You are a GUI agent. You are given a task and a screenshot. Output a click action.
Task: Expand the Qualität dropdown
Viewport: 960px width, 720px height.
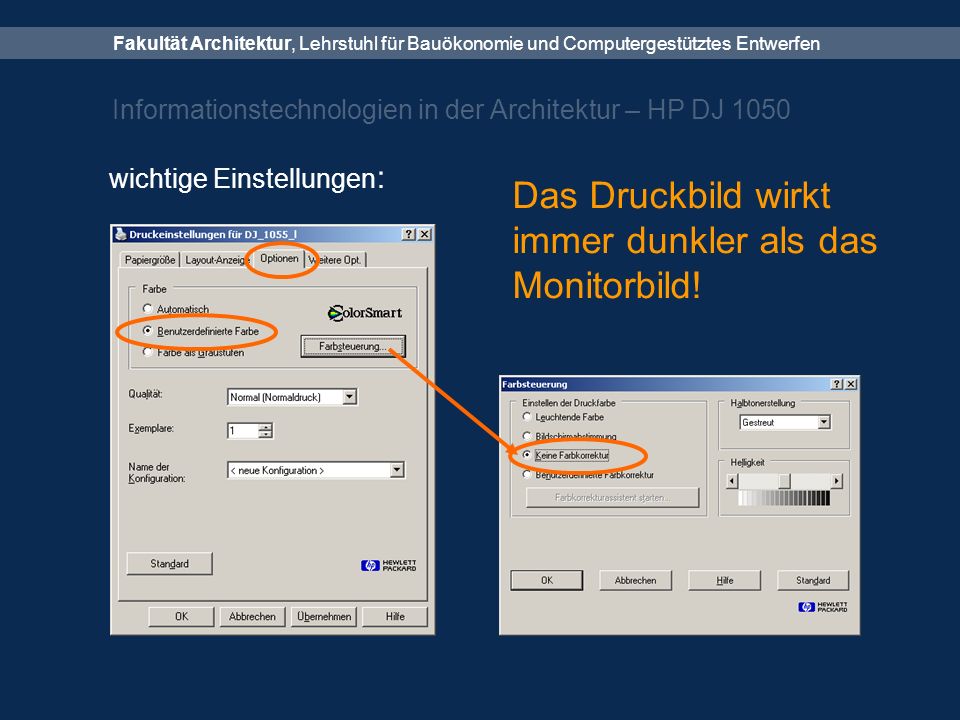pos(349,397)
